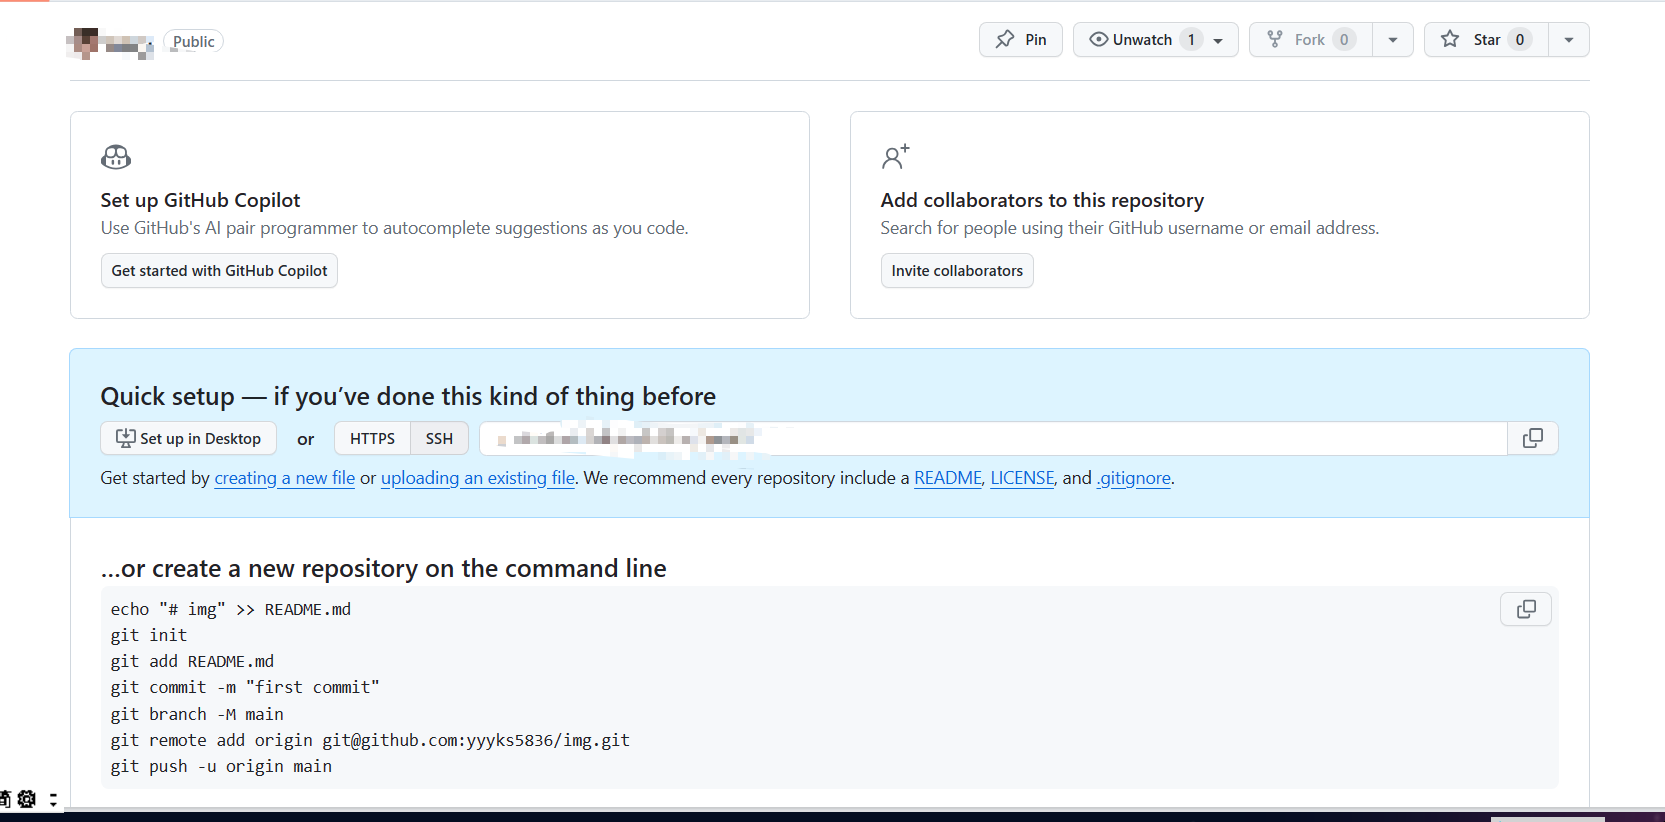Click the fork icon in Fork button

click(x=1275, y=40)
